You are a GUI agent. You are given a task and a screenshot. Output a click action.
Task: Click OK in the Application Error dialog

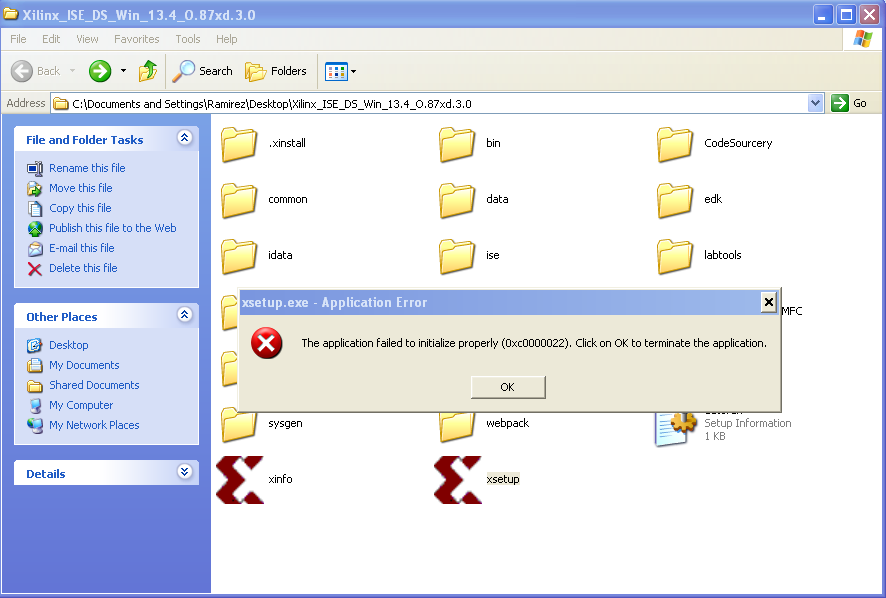(x=508, y=387)
